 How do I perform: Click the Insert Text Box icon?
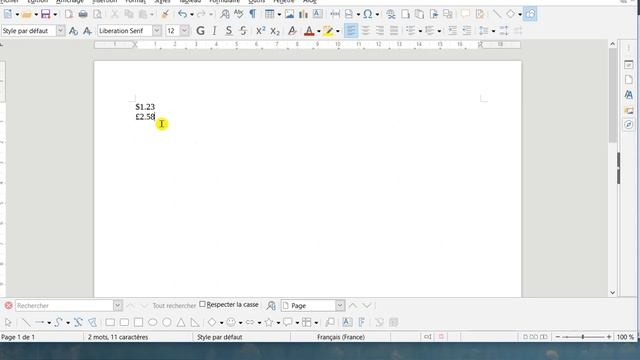[317, 14]
